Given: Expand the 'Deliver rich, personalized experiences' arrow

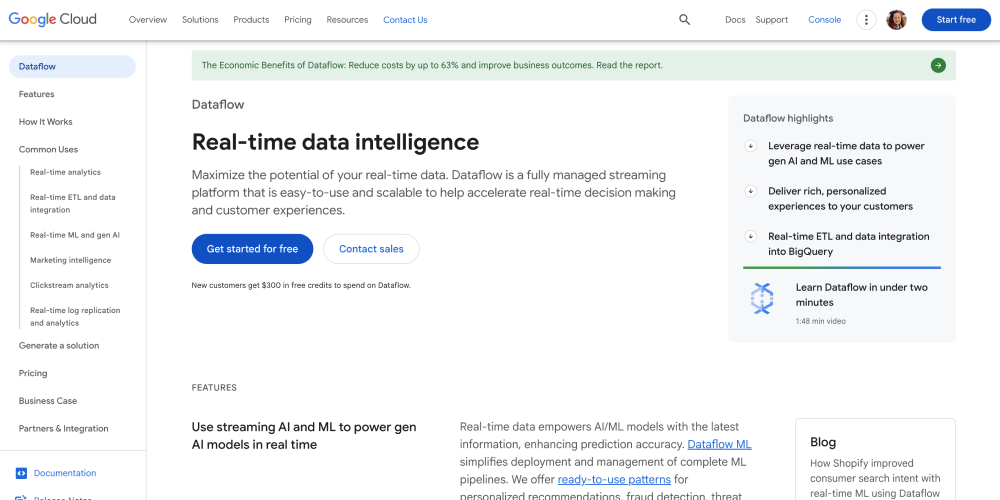Looking at the screenshot, I should [751, 191].
